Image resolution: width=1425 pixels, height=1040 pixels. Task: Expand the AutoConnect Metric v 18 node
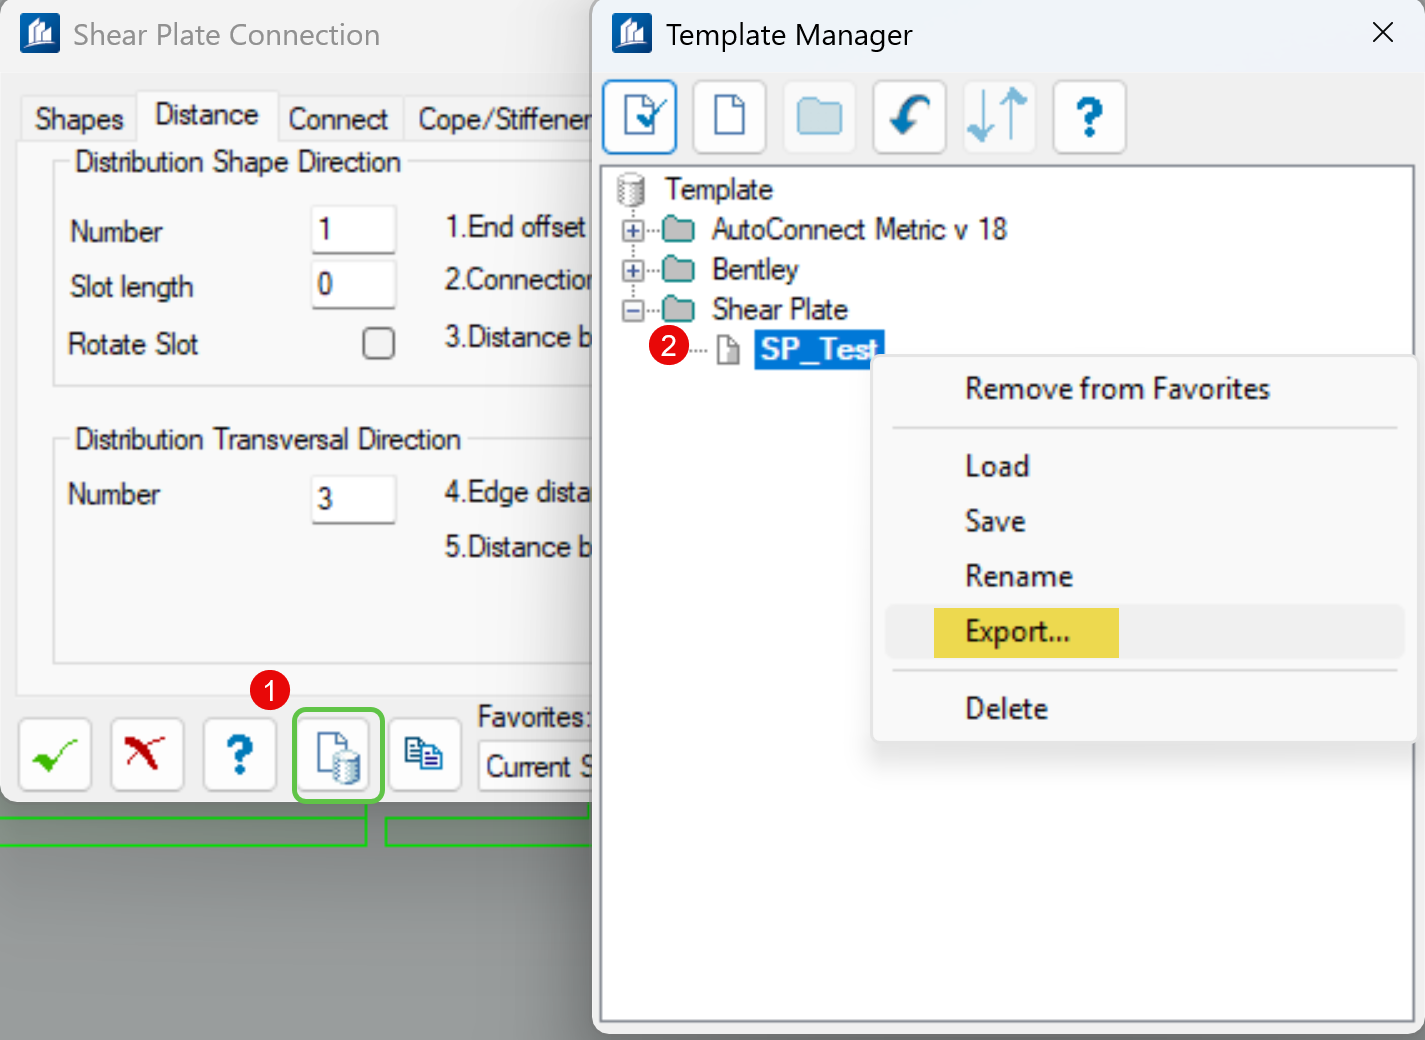click(632, 231)
